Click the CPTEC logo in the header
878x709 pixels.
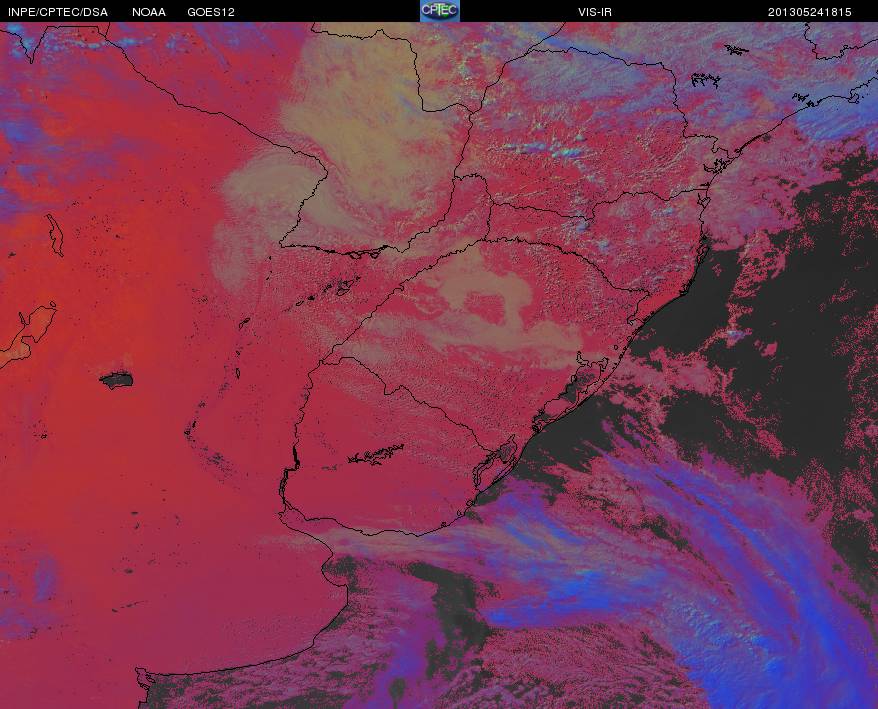coord(440,11)
